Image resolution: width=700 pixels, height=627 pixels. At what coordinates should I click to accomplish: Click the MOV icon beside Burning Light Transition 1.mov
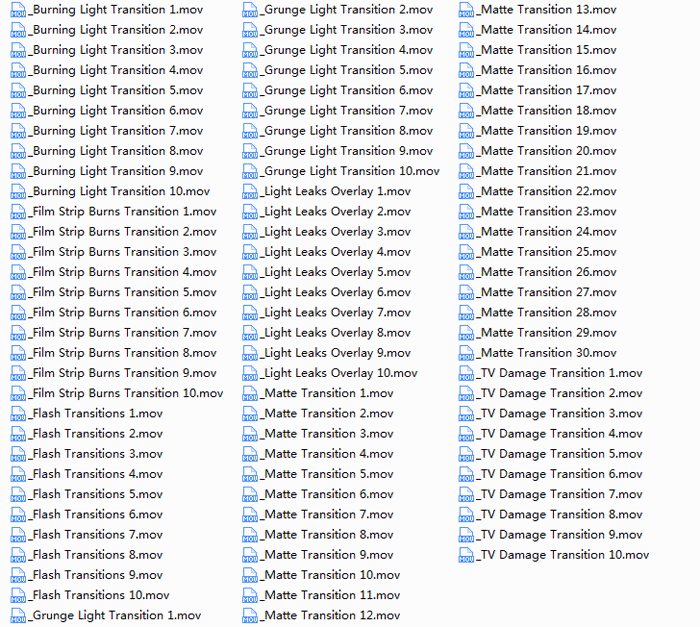point(19,10)
